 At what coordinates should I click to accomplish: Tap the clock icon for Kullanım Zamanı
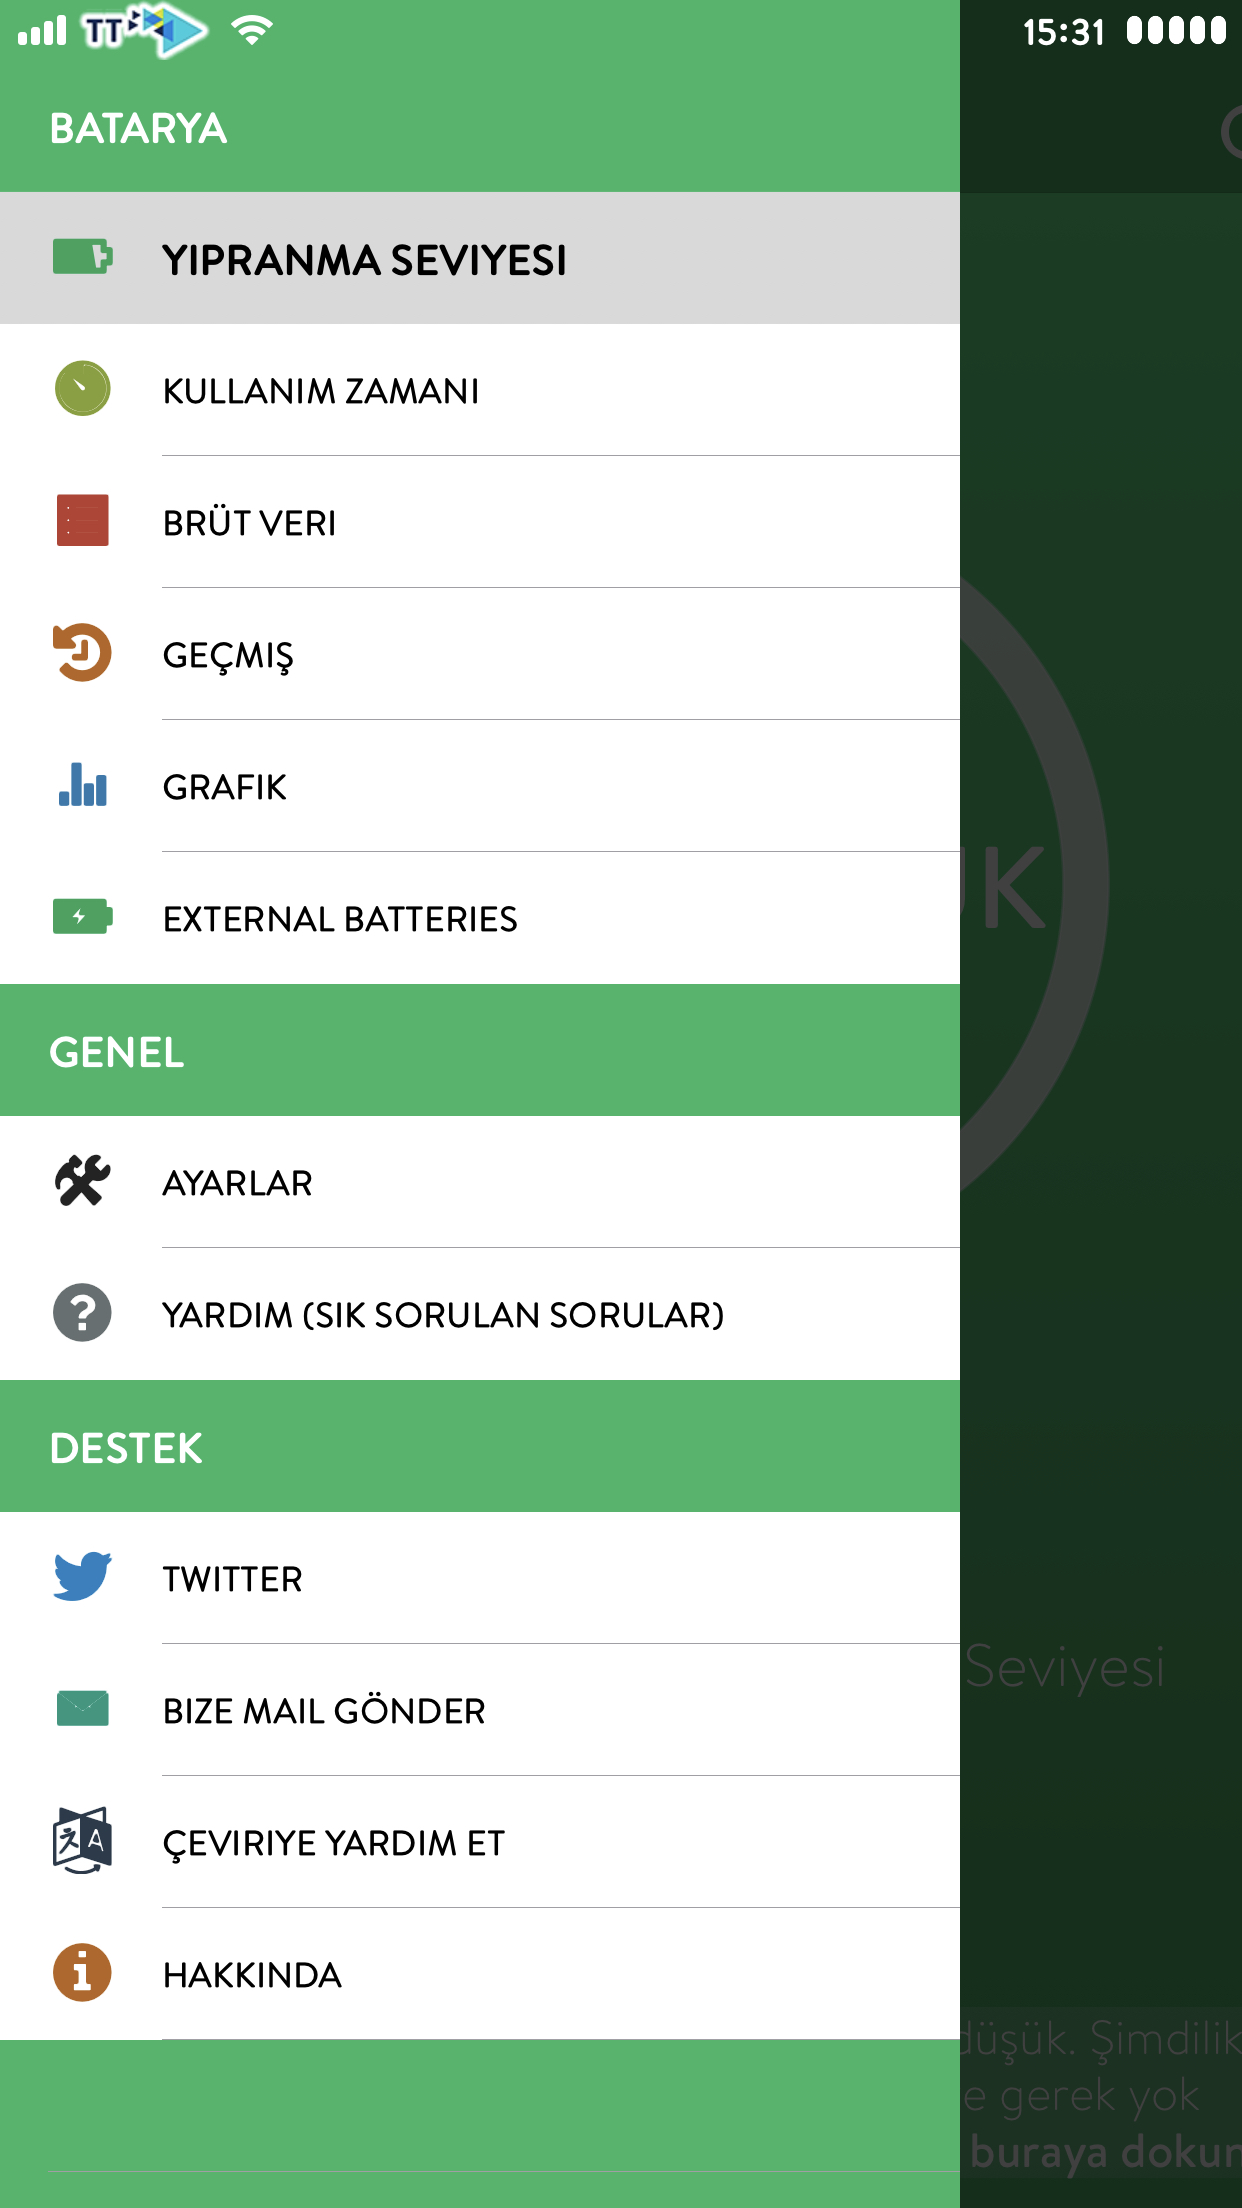(x=82, y=389)
